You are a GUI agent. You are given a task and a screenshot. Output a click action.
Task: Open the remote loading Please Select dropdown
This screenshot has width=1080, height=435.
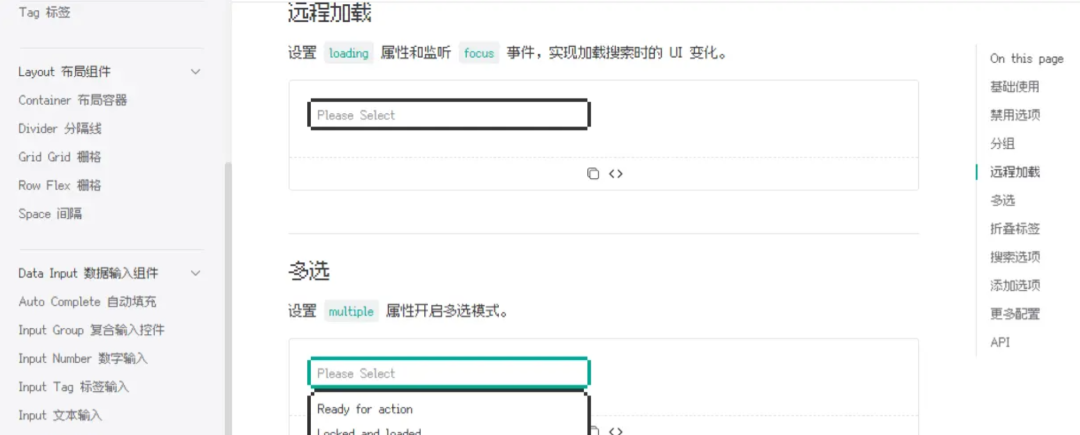click(x=449, y=115)
